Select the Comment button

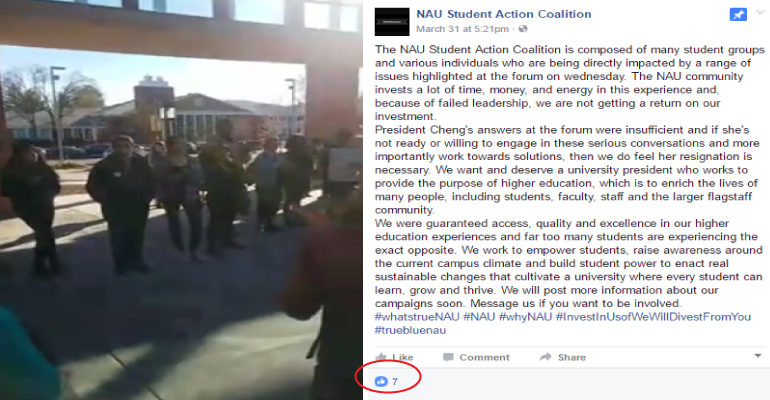point(476,357)
